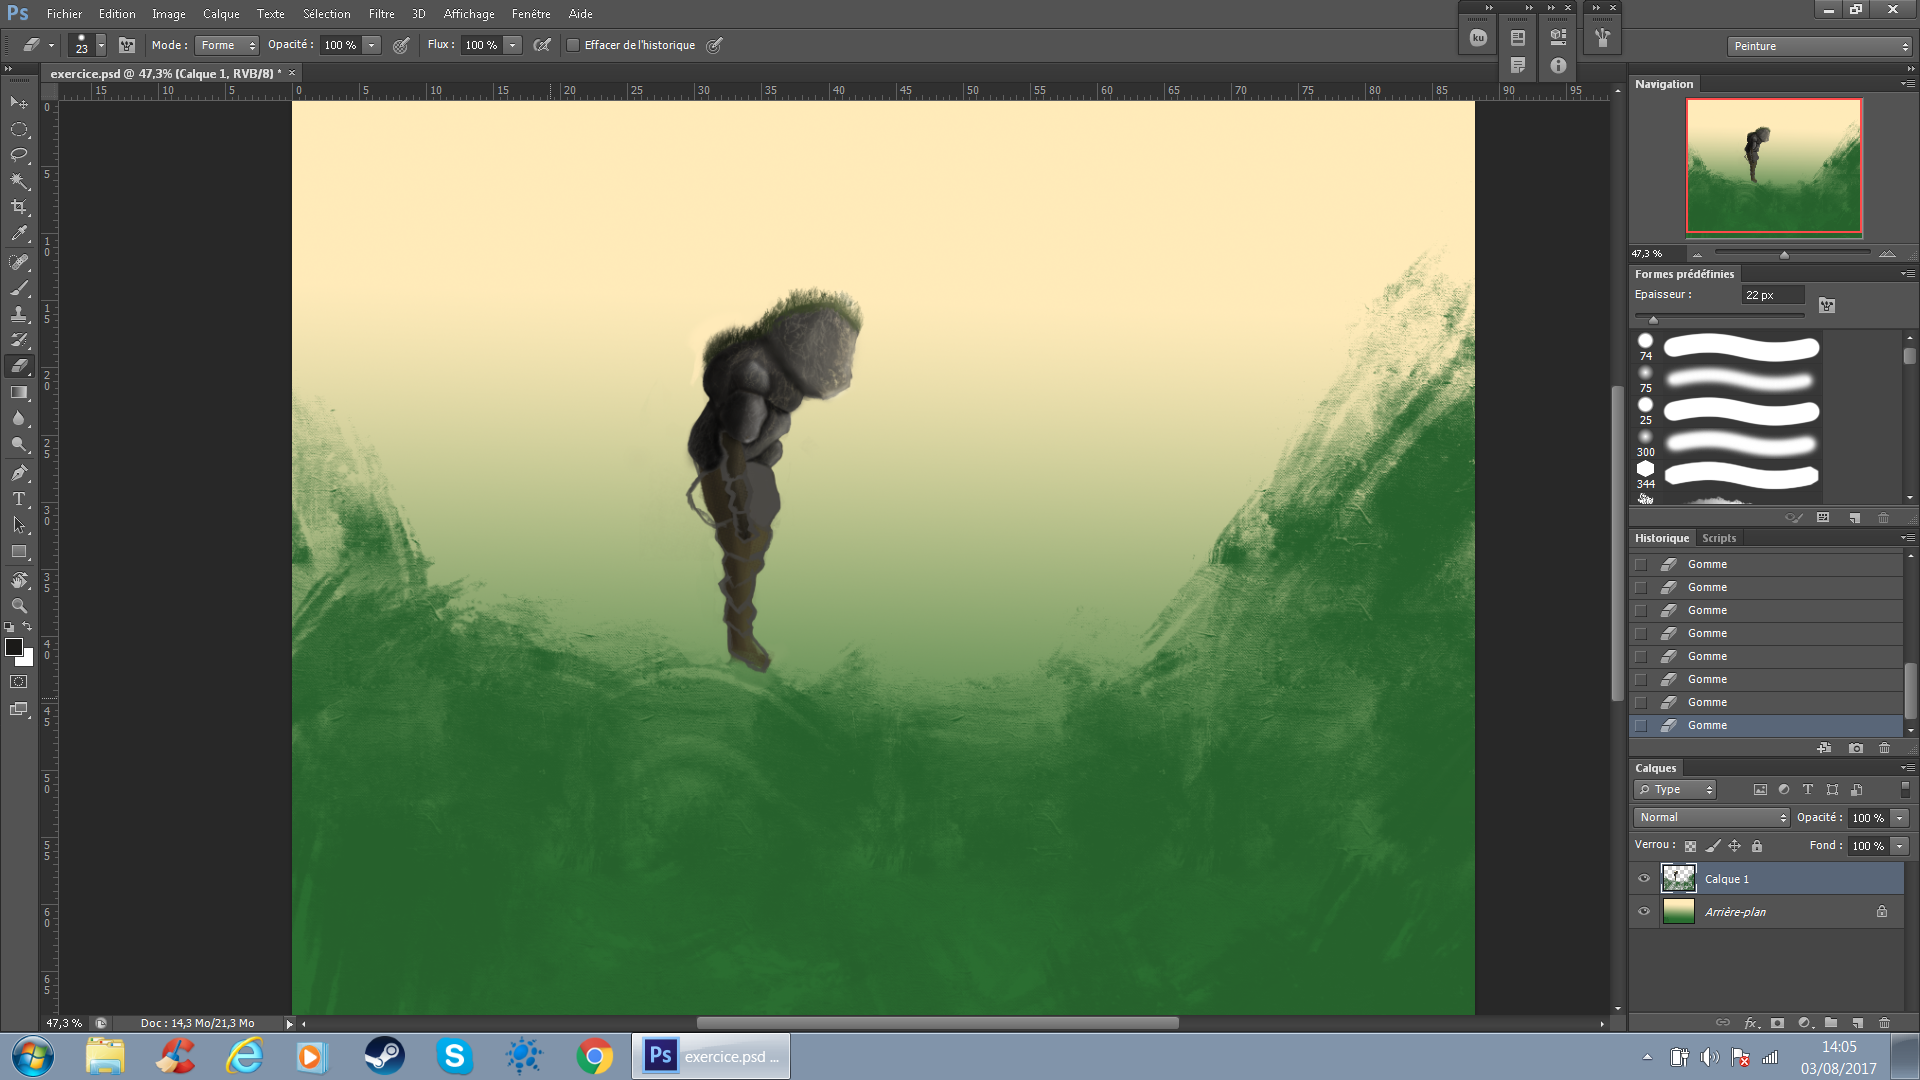Delete current layer via trash icon
The height and width of the screenshot is (1080, 1920).
tap(1884, 1023)
